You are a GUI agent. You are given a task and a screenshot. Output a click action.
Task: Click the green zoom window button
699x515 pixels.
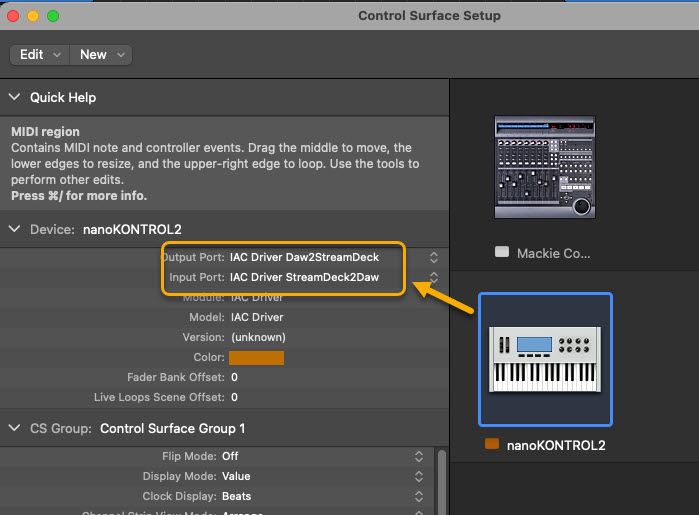53,16
